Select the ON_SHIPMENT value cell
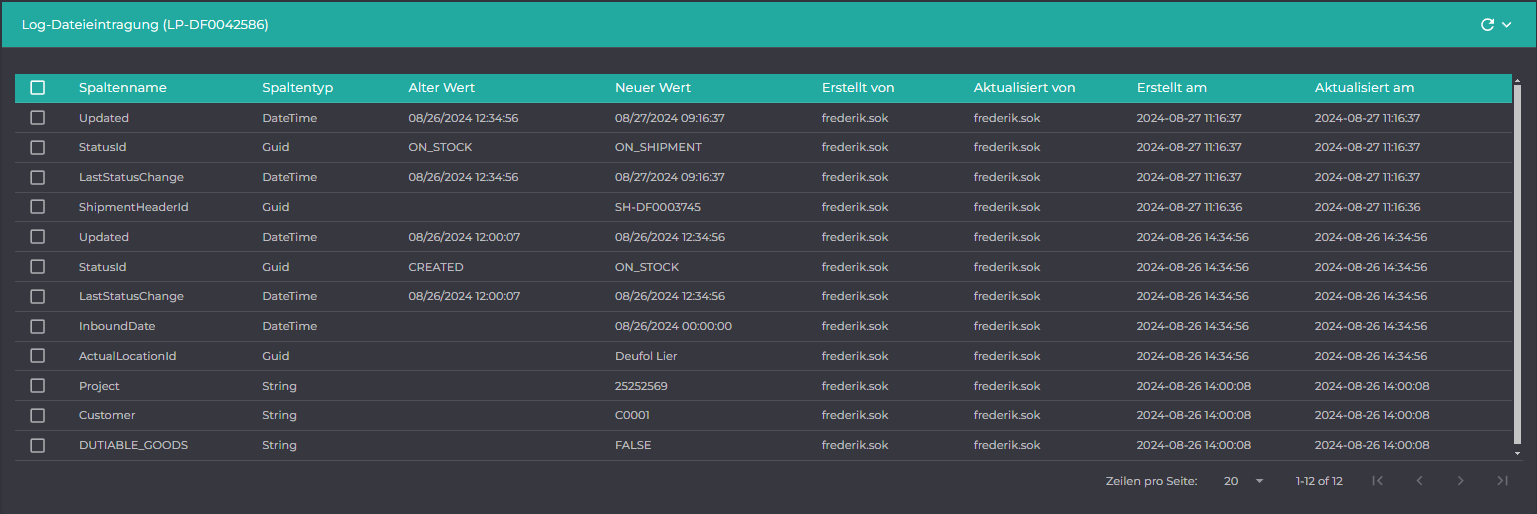 coord(658,147)
